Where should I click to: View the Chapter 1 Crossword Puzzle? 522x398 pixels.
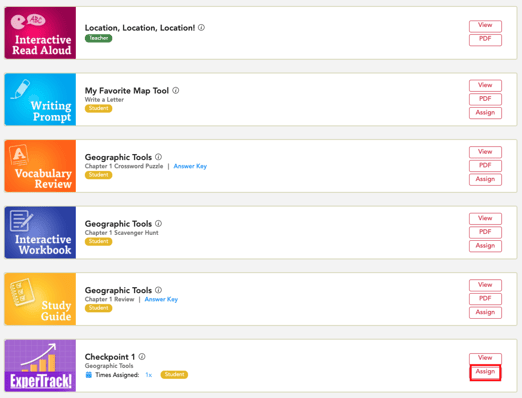click(485, 152)
